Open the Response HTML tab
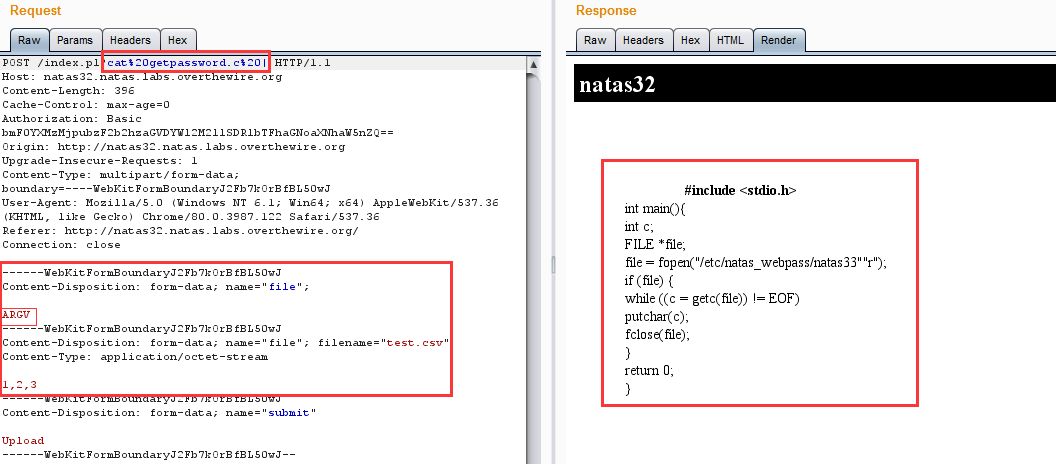 (730, 41)
